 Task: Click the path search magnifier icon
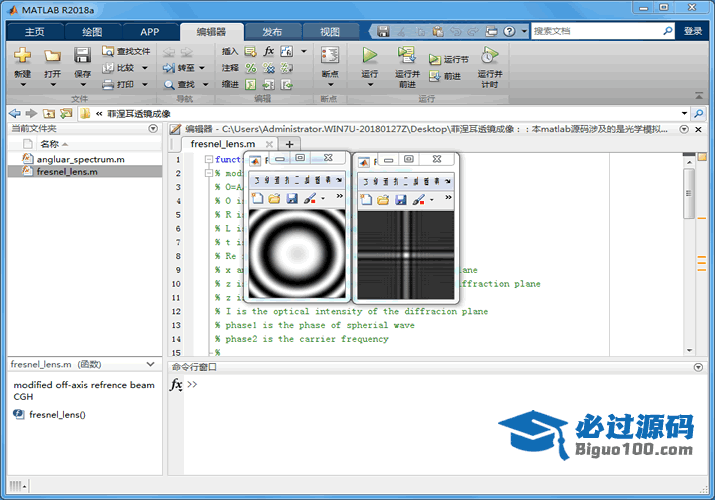point(698,113)
